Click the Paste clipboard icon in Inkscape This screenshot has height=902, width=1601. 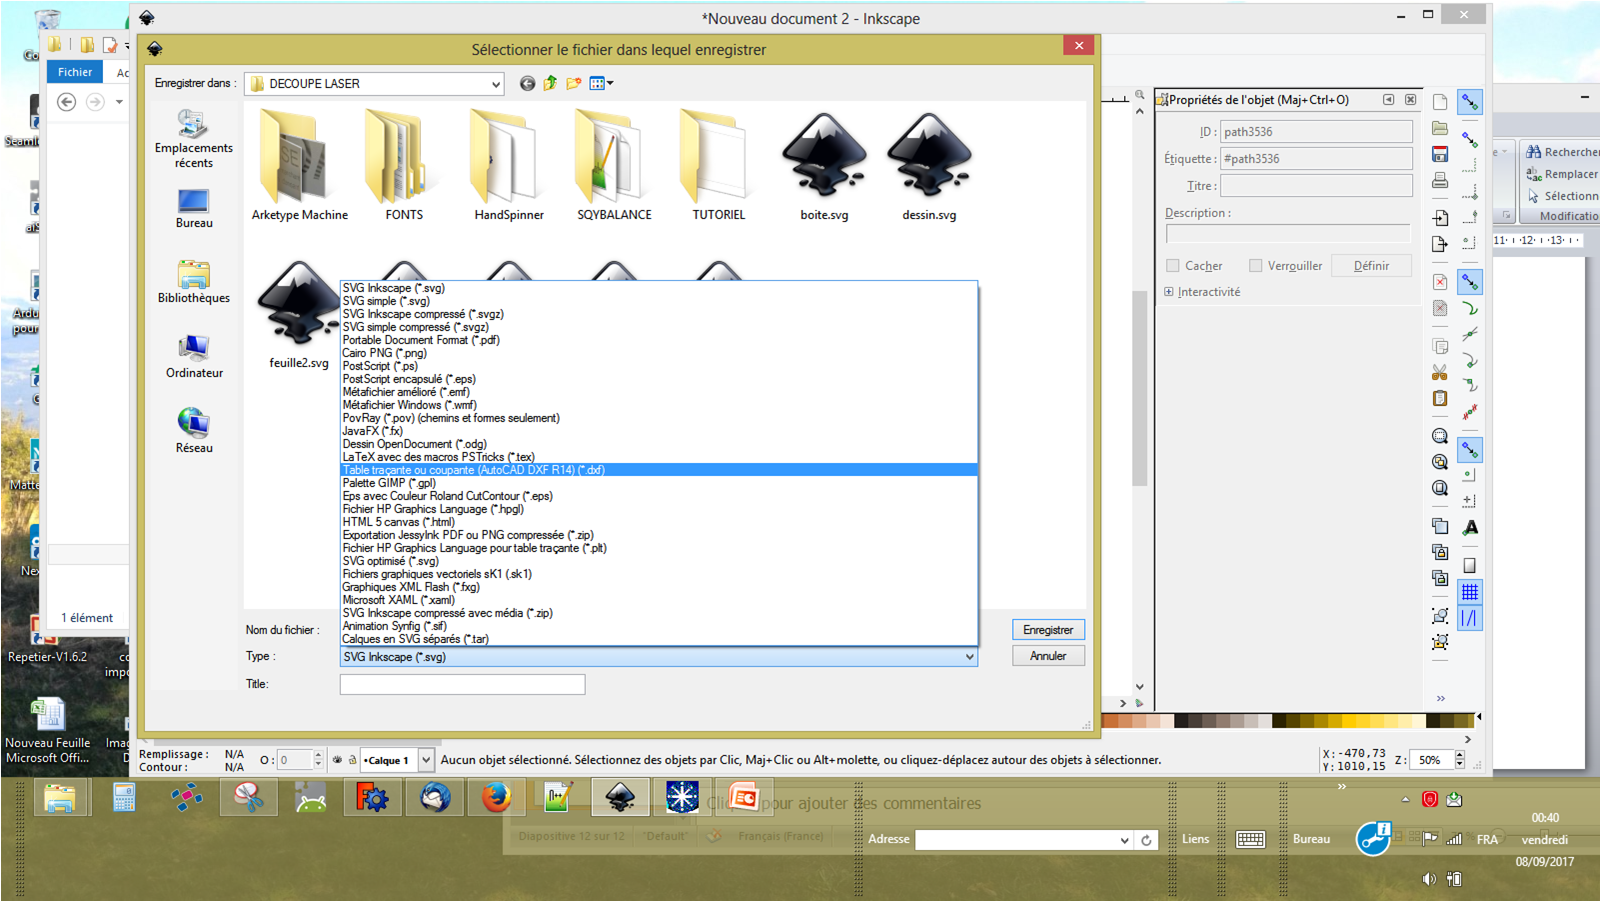click(x=1440, y=398)
